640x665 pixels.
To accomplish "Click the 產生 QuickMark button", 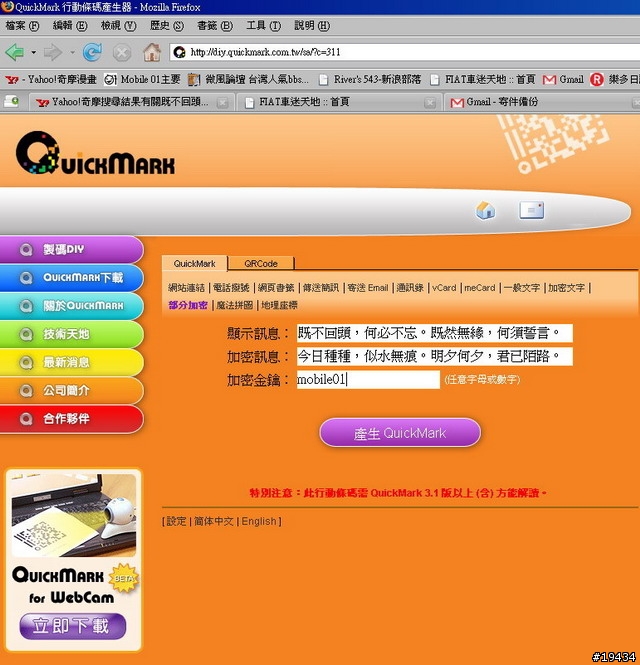I will (x=400, y=433).
